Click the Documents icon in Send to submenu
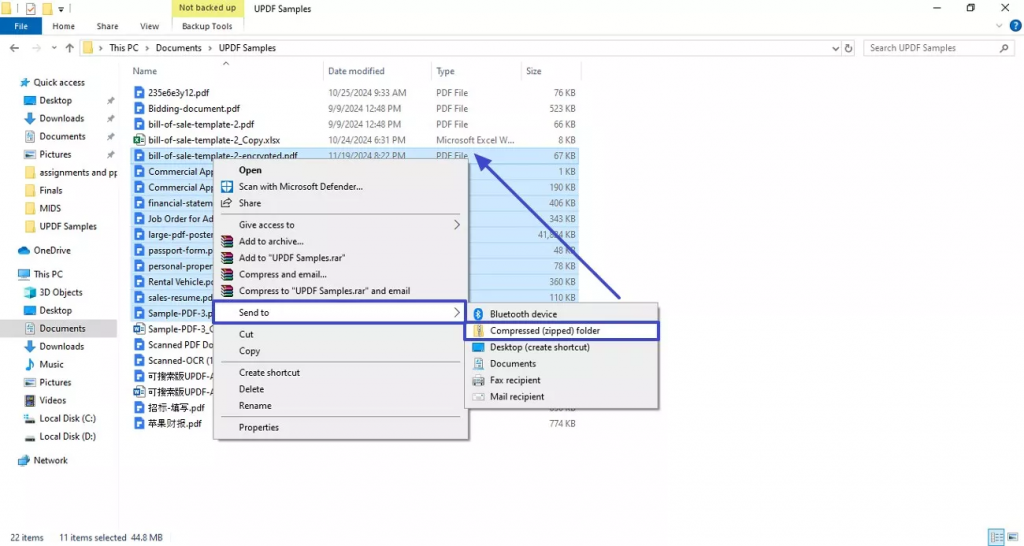 click(478, 364)
